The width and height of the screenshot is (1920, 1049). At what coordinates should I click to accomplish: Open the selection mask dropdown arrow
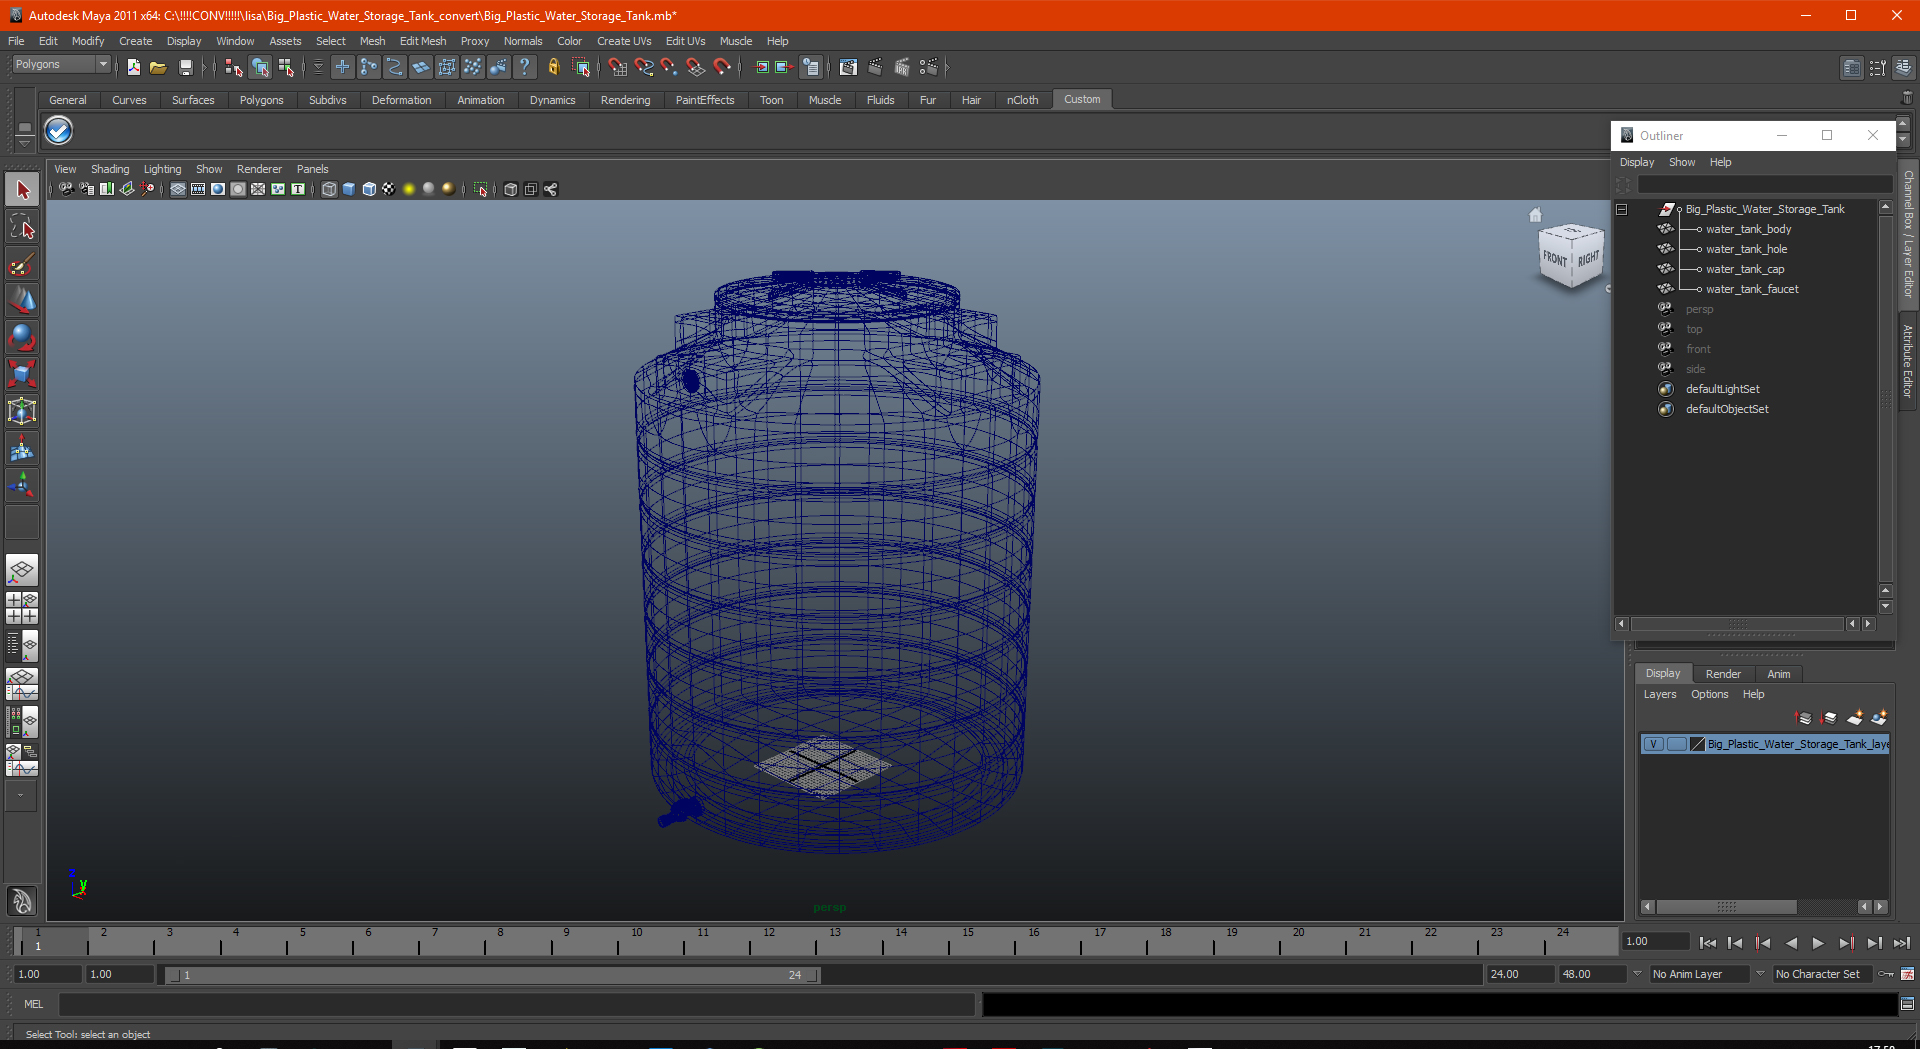[x=318, y=67]
